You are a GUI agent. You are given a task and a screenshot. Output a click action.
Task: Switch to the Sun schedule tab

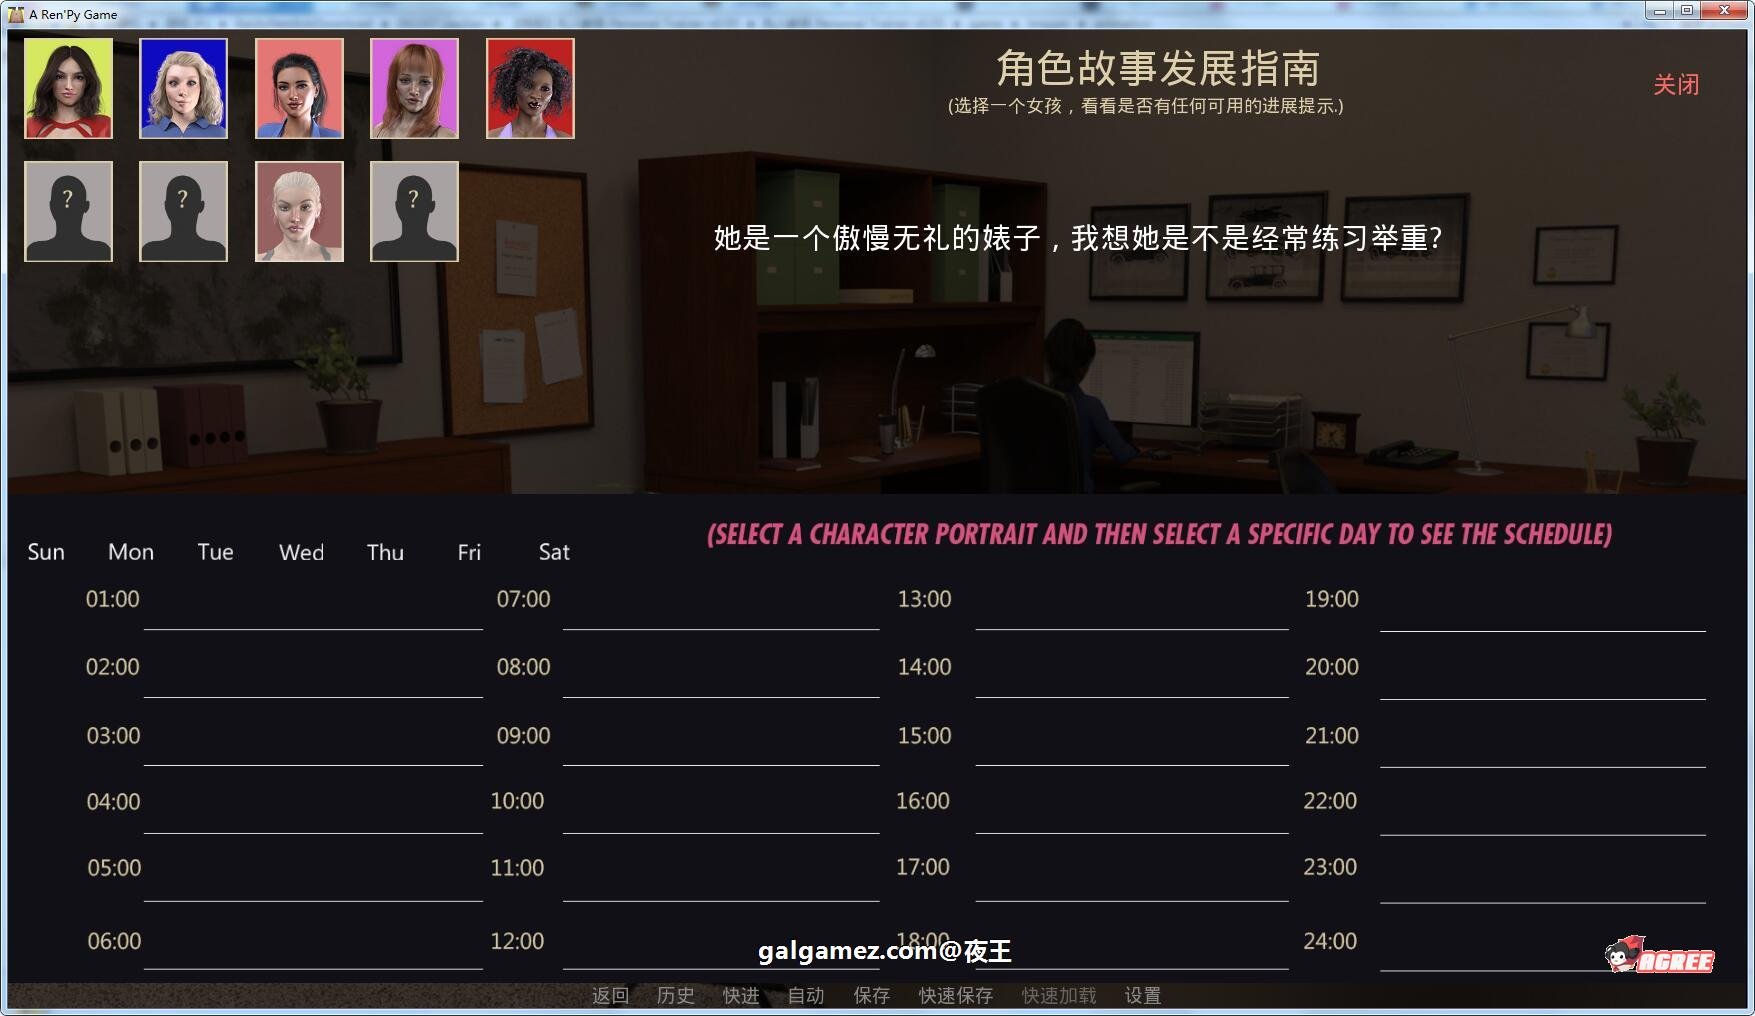[45, 551]
